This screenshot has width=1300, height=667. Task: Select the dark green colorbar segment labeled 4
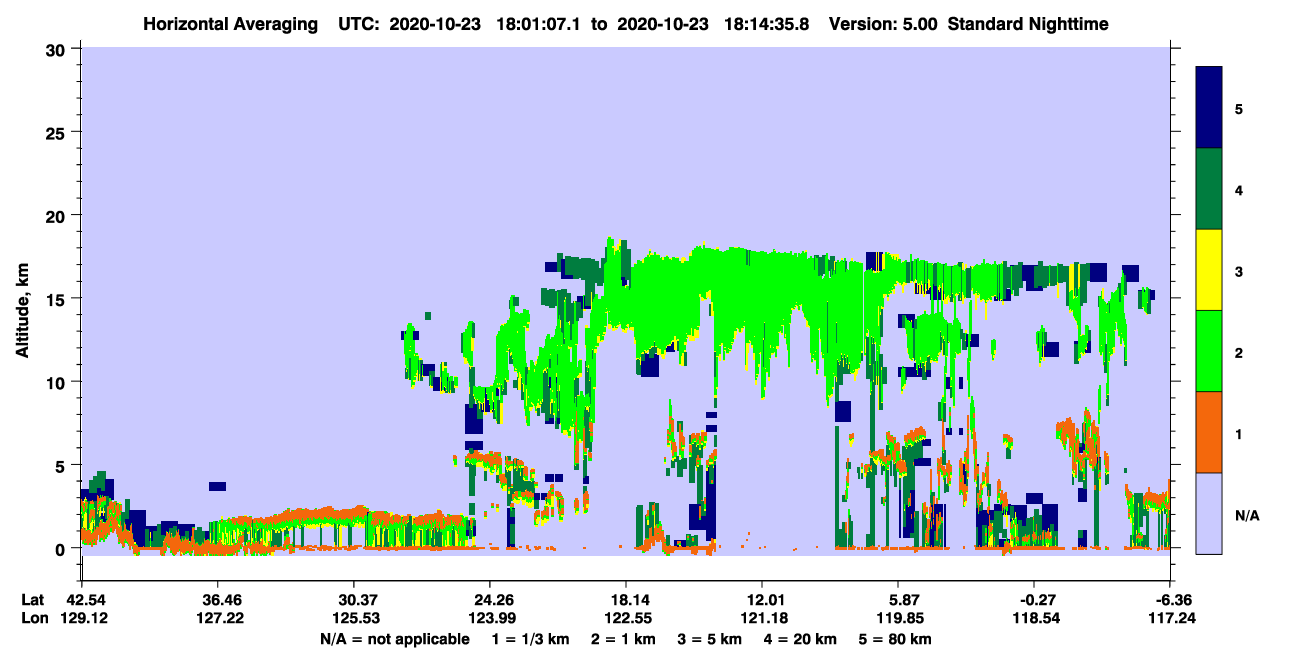[1209, 189]
